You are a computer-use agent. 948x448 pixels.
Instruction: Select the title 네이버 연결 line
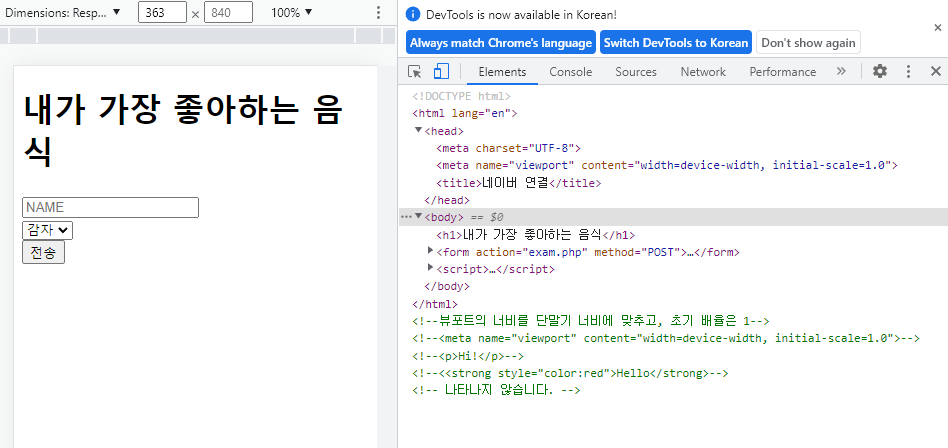[518, 183]
